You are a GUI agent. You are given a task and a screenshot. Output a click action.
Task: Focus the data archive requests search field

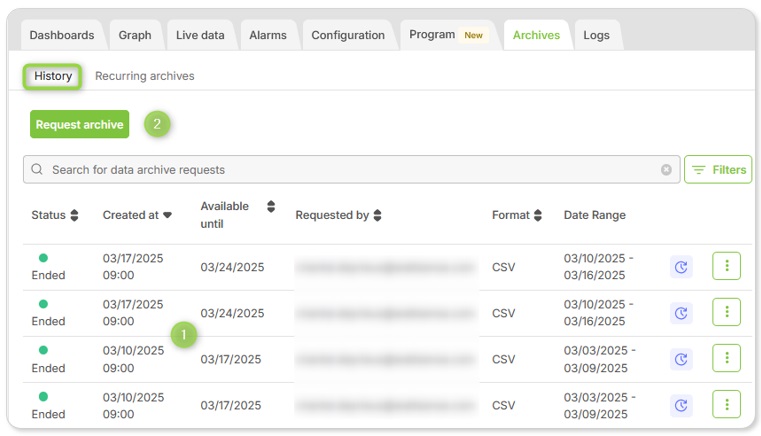pyautogui.click(x=351, y=169)
